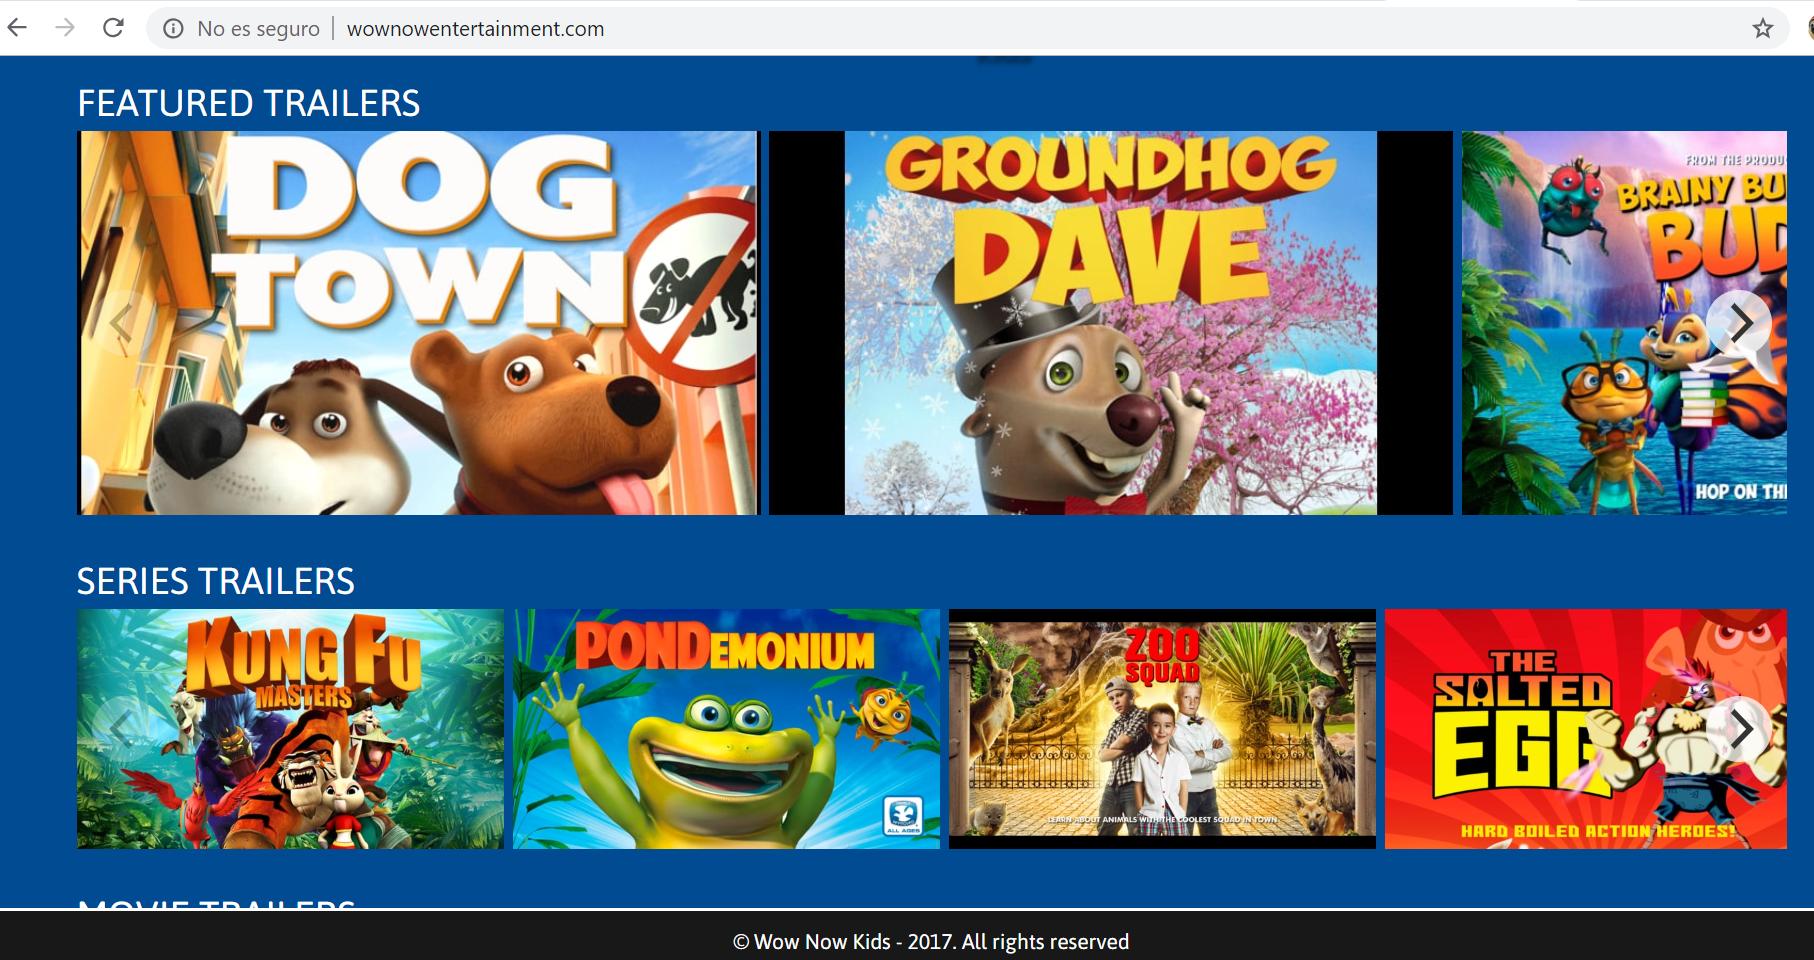Bookmark this page with the star
This screenshot has height=960, width=1814.
coord(1763,29)
